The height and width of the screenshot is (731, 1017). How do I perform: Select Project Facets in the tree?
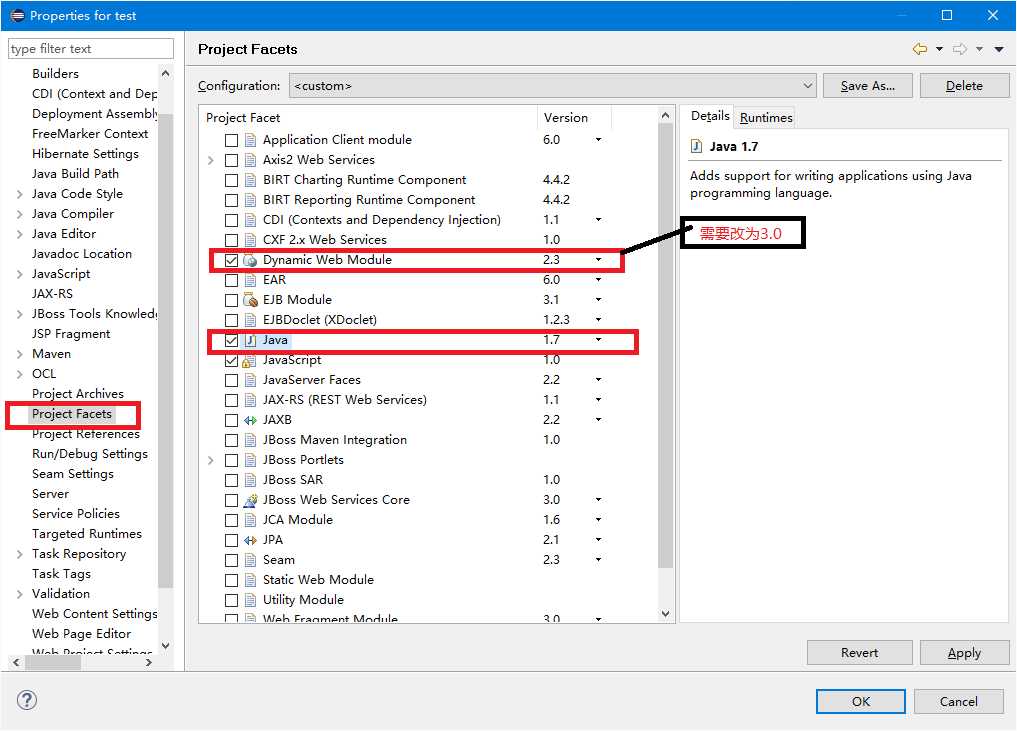coord(72,414)
